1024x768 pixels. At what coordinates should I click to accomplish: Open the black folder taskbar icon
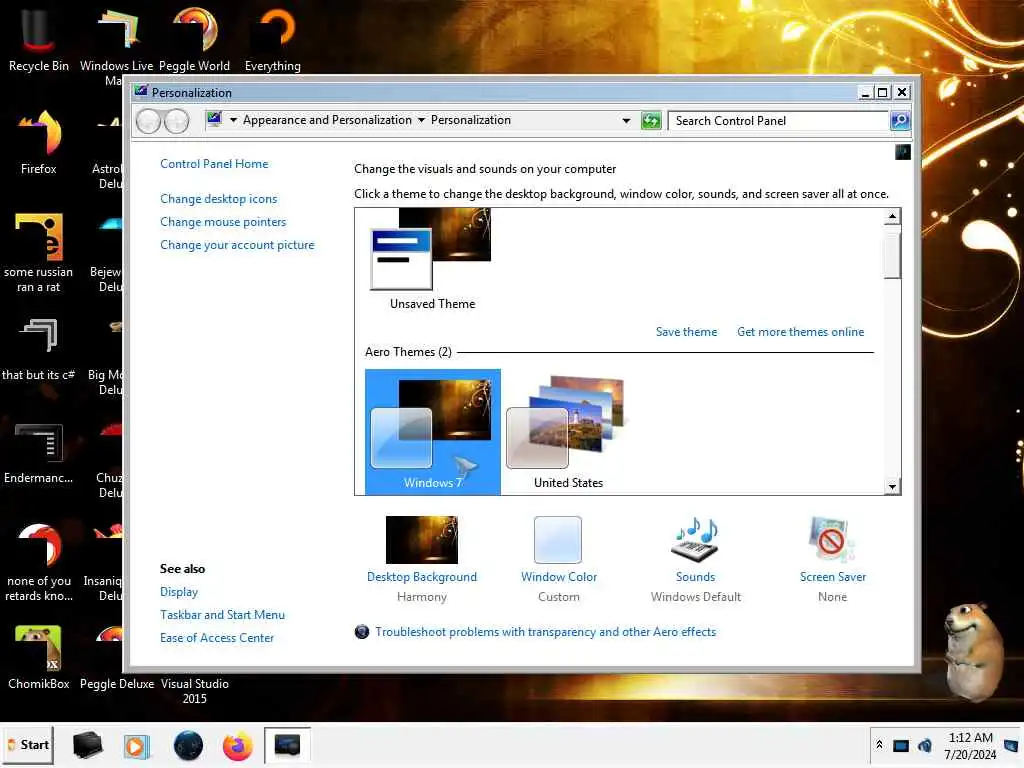pyautogui.click(x=87, y=745)
